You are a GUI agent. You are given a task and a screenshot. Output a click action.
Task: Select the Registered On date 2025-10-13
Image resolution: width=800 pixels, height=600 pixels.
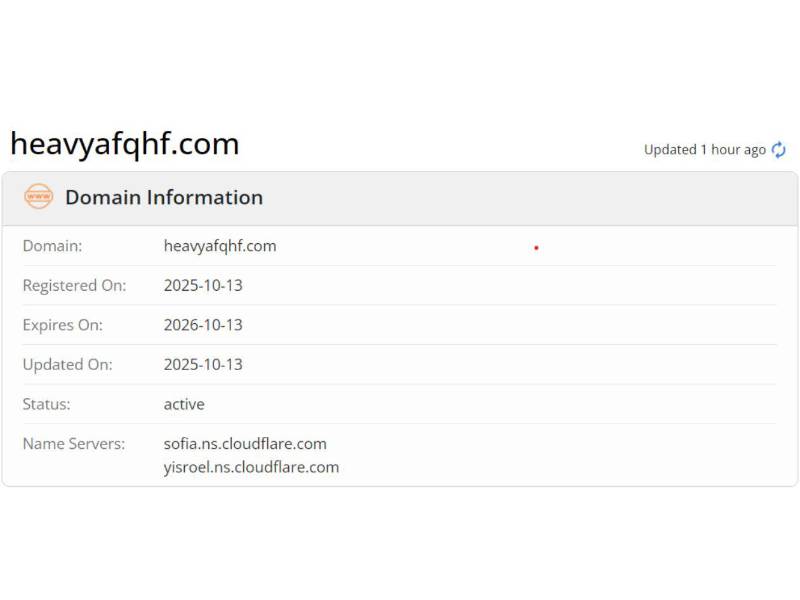tap(204, 285)
